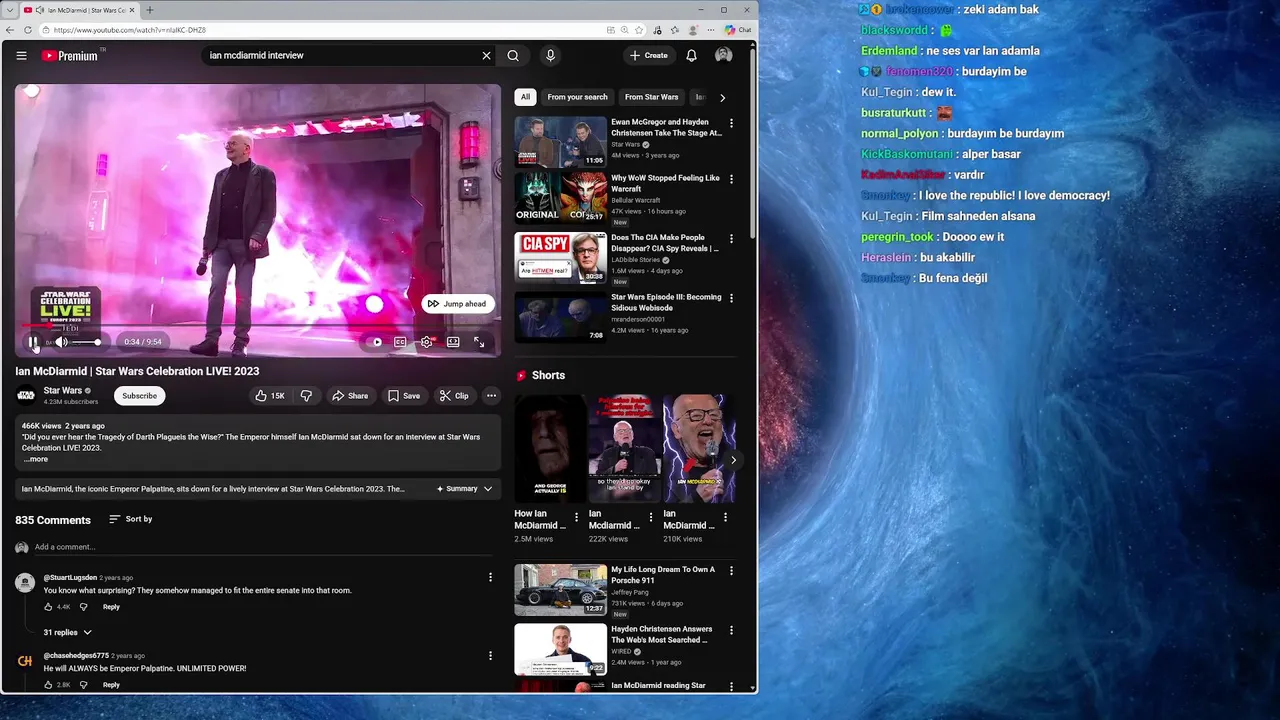This screenshot has height=720, width=1280.
Task: Open the player settings gear
Action: point(426,342)
